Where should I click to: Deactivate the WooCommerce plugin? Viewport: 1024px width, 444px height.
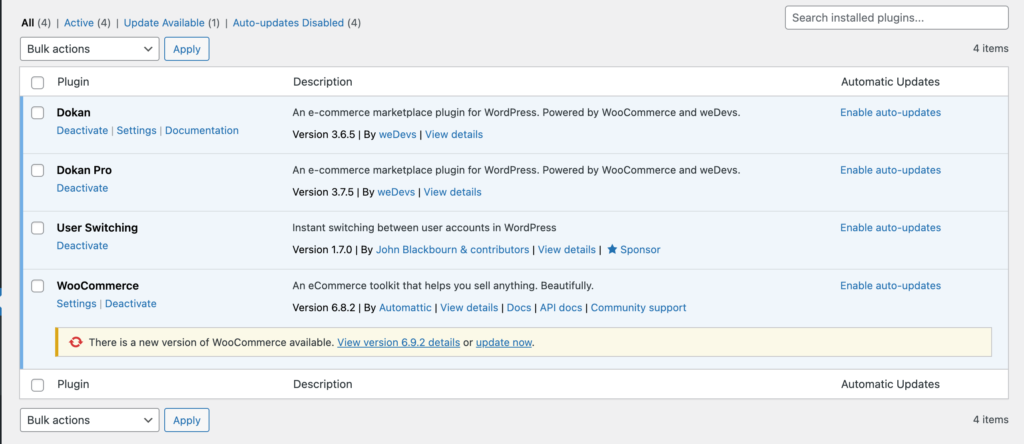pos(131,304)
